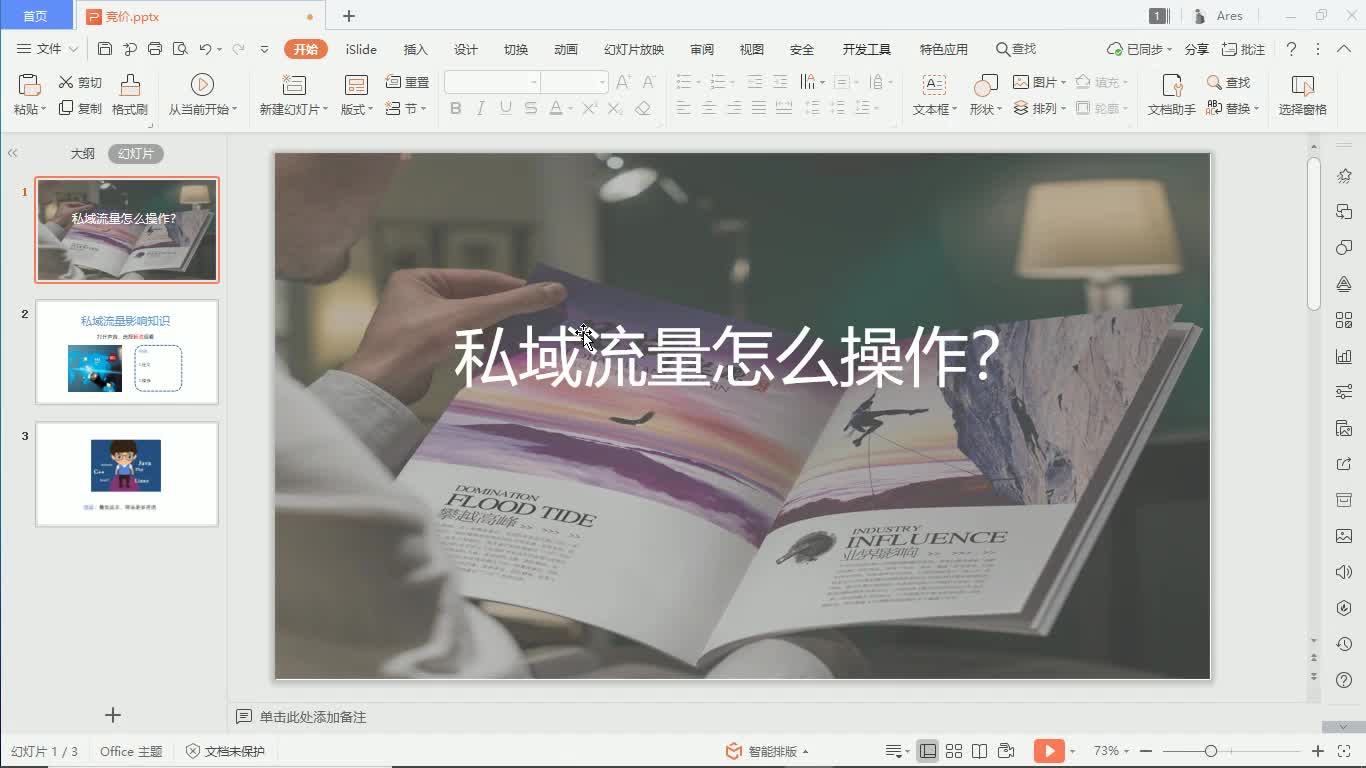Click the clear formatting eraser icon
The height and width of the screenshot is (768, 1366).
pyautogui.click(x=643, y=108)
